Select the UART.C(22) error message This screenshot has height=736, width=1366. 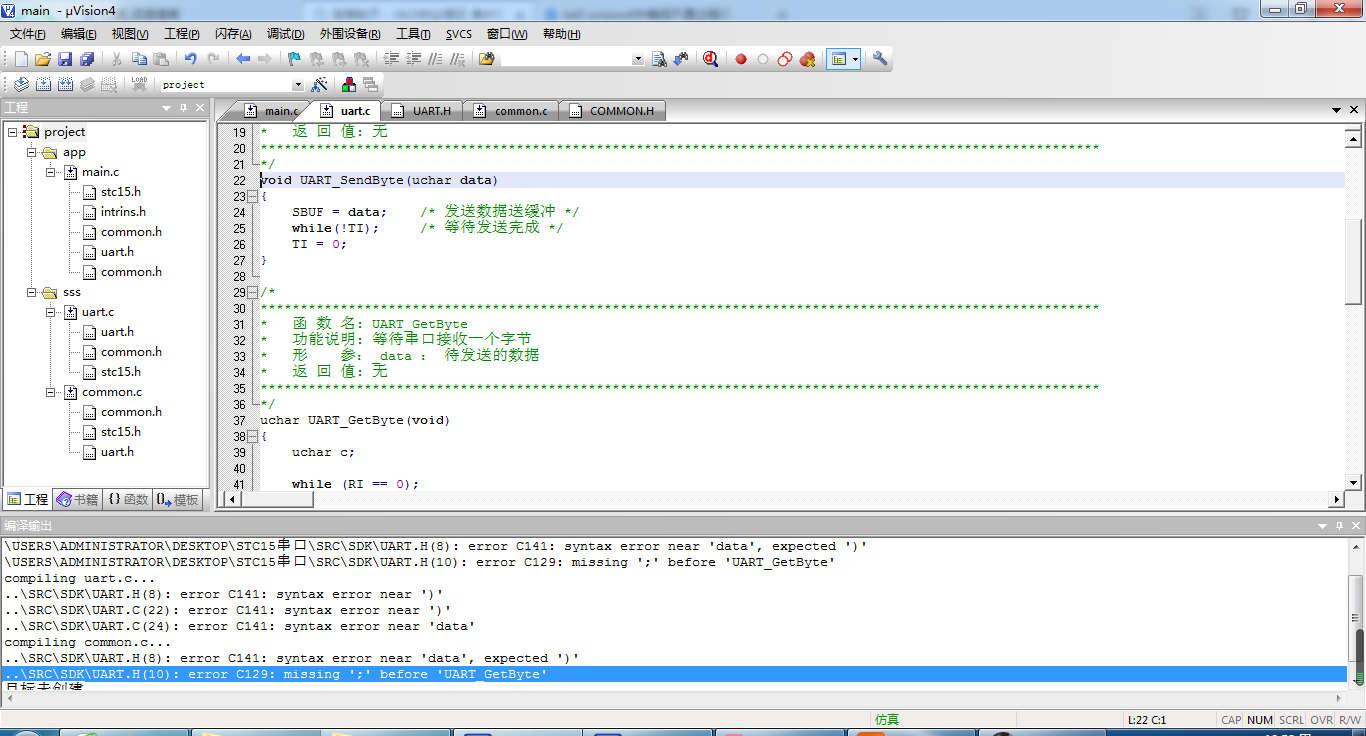coord(228,611)
